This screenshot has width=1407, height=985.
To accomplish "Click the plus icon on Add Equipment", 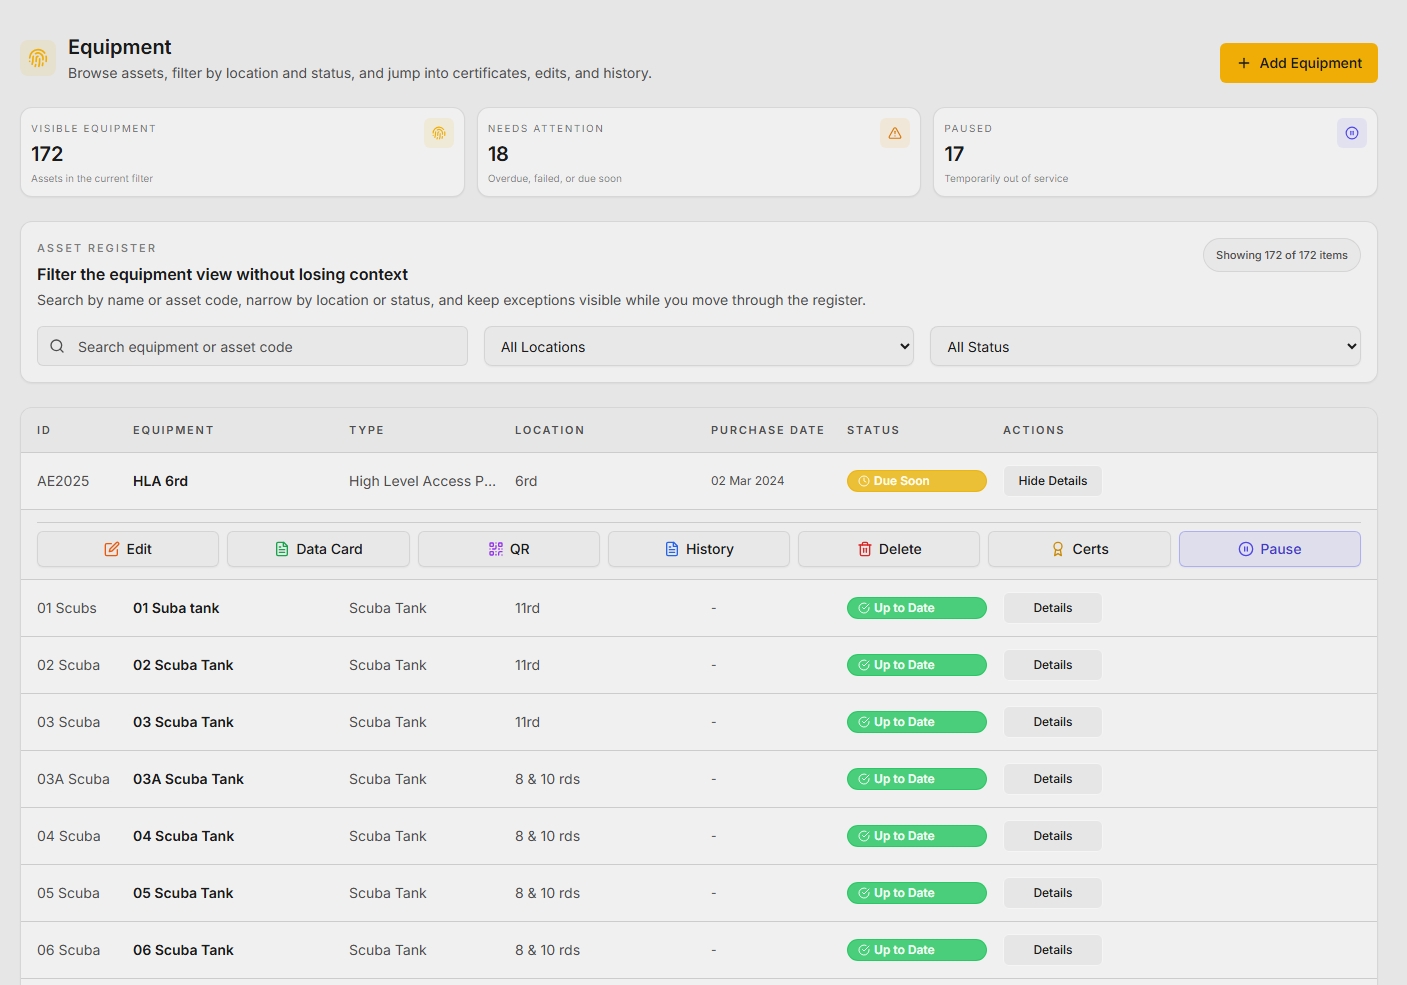I will [x=1244, y=63].
